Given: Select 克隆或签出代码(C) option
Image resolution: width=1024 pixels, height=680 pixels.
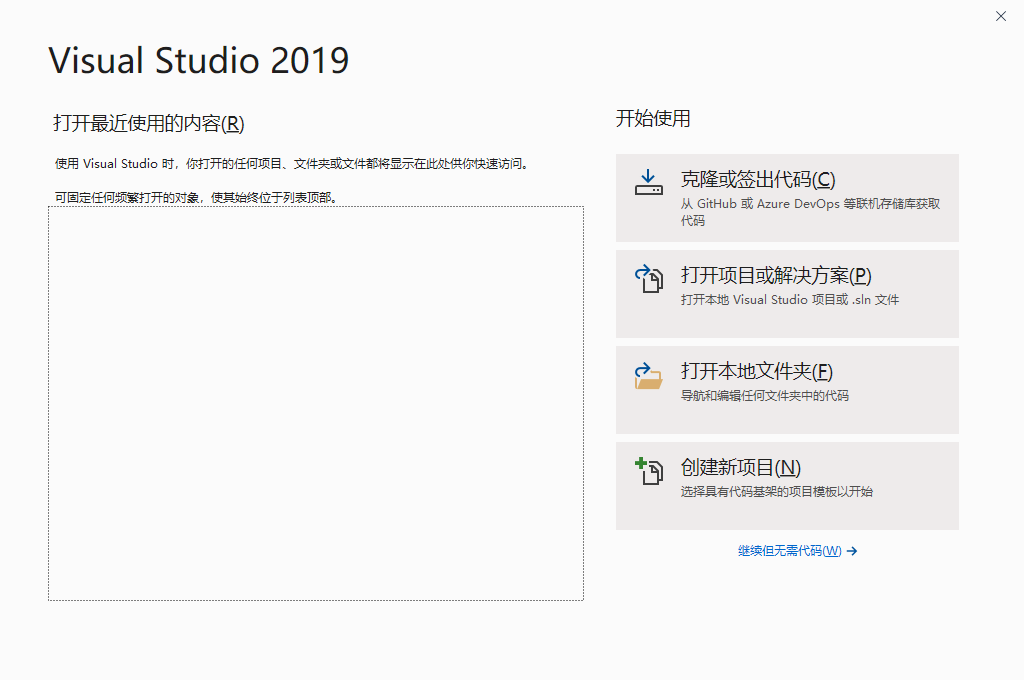Looking at the screenshot, I should pyautogui.click(x=787, y=198).
